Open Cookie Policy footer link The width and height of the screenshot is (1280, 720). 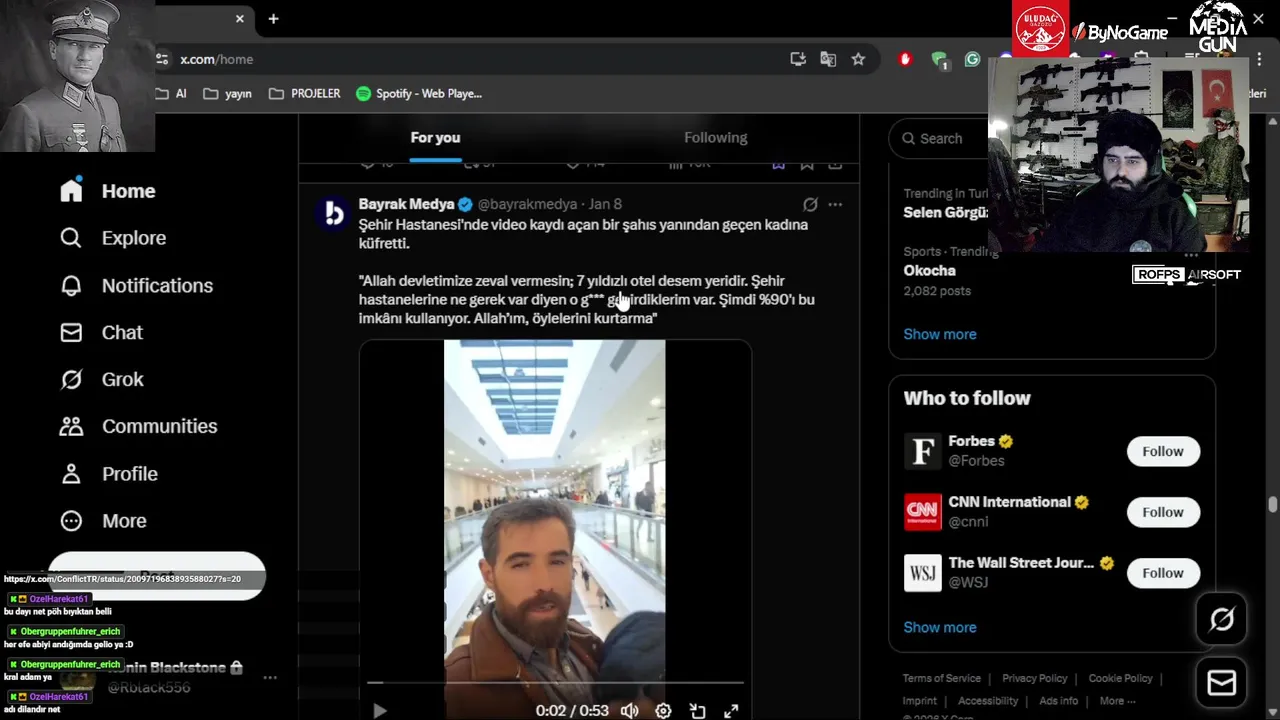click(1121, 678)
